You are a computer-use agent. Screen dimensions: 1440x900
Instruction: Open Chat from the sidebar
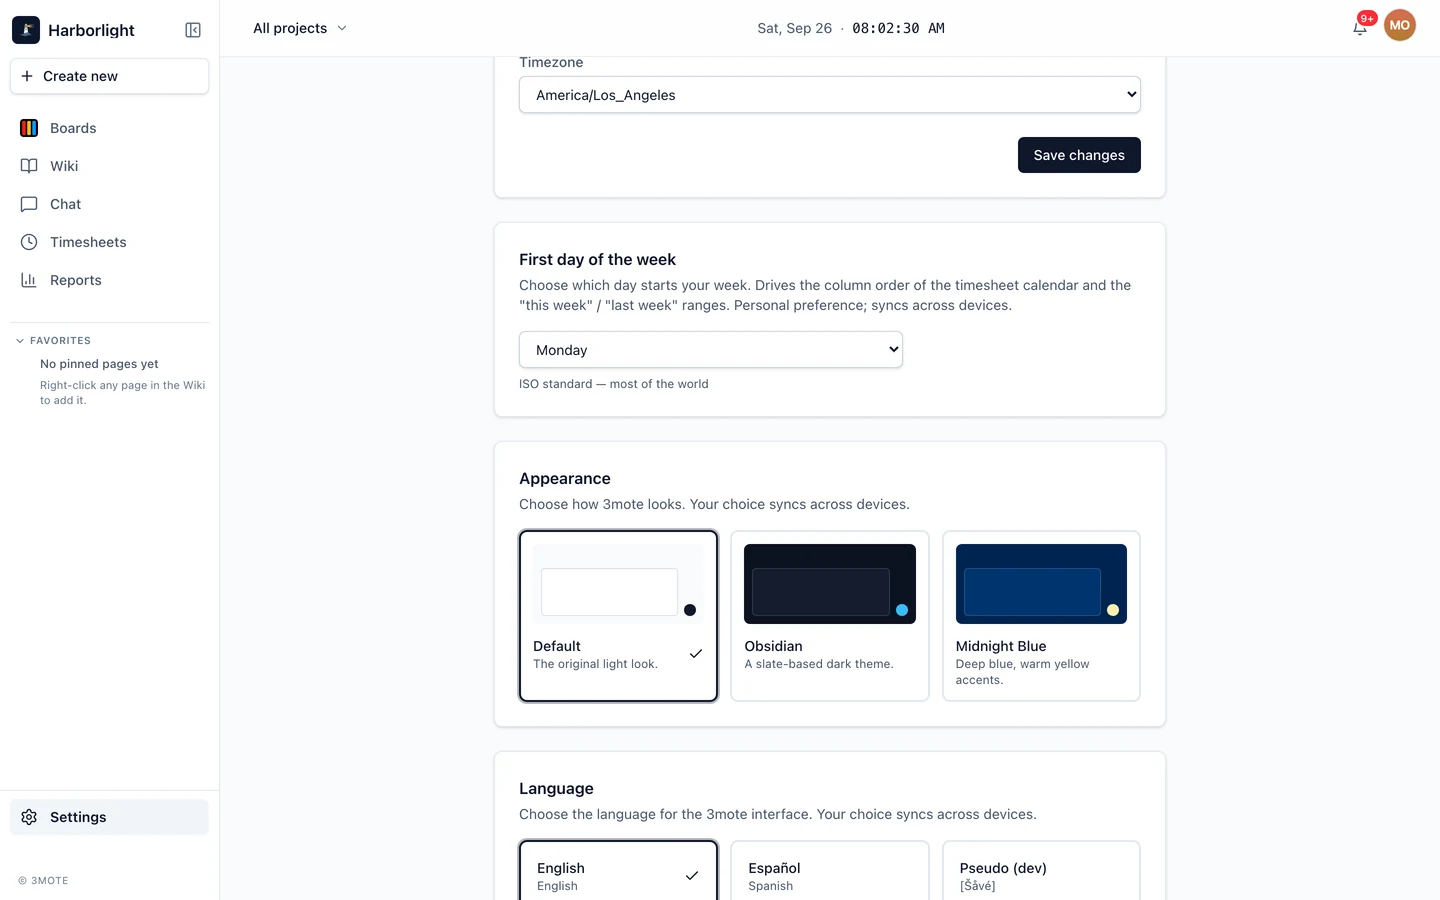[x=109, y=204]
